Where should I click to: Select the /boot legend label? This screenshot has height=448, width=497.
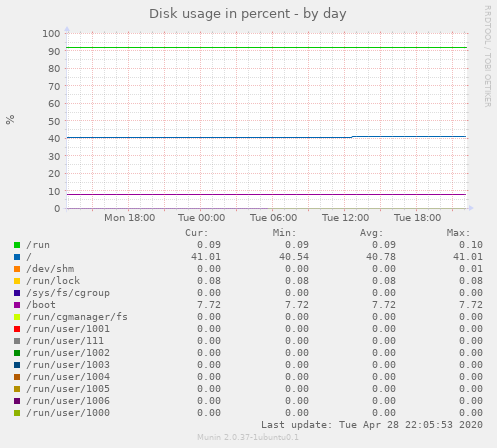[x=41, y=305]
